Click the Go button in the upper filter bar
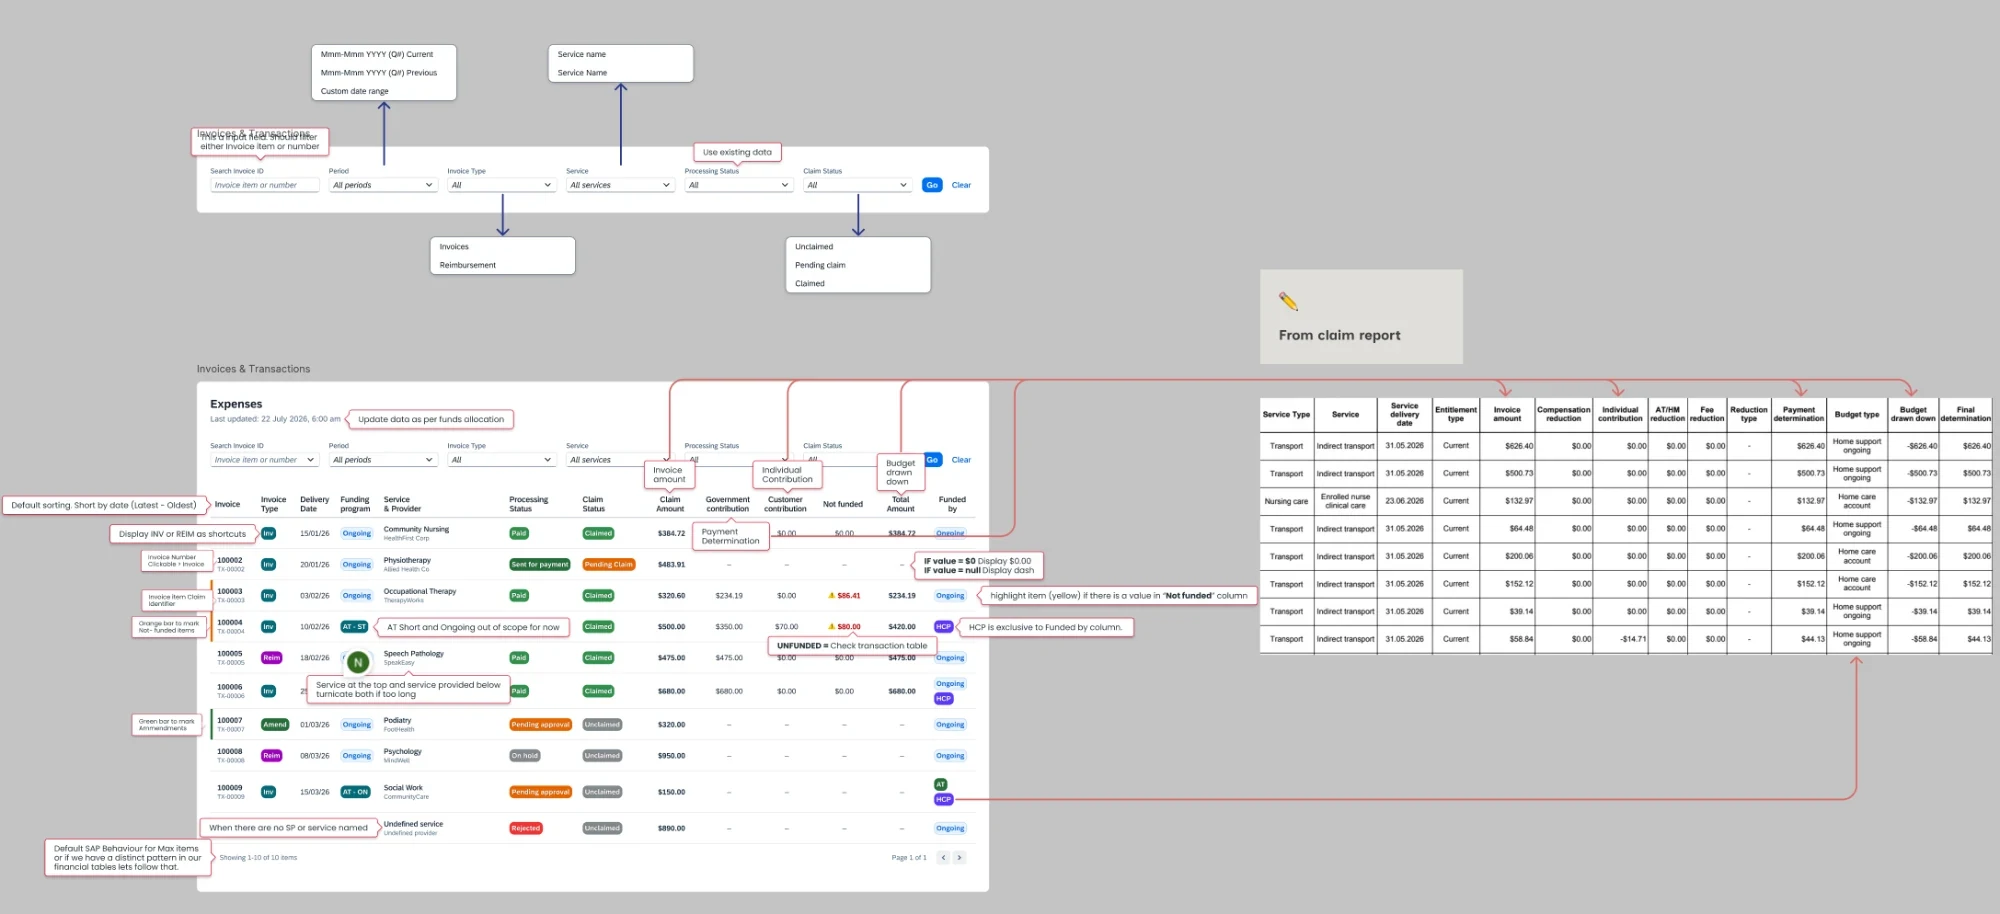The image size is (2000, 914). pos(932,185)
